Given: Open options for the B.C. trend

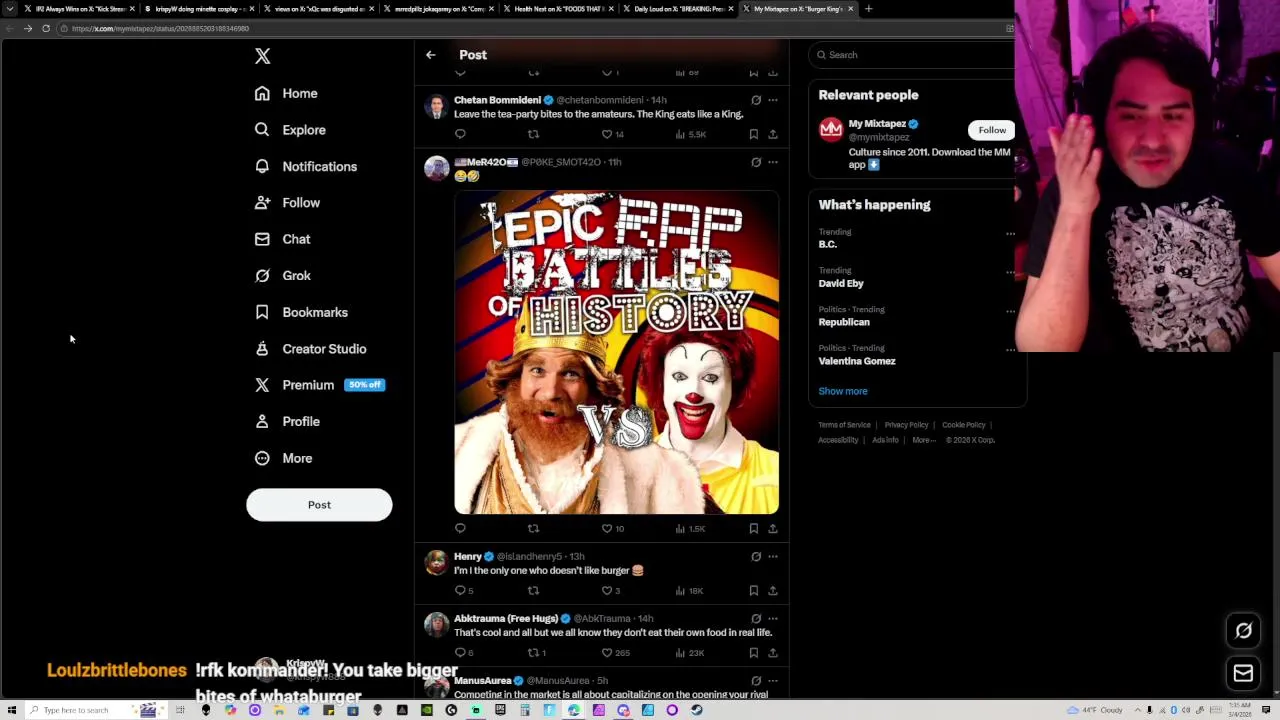Looking at the screenshot, I should tap(1010, 234).
